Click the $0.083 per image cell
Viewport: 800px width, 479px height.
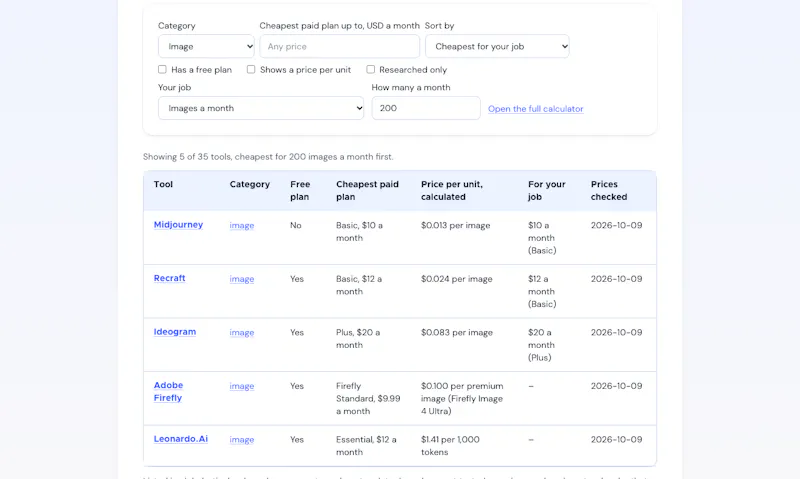[x=457, y=333]
